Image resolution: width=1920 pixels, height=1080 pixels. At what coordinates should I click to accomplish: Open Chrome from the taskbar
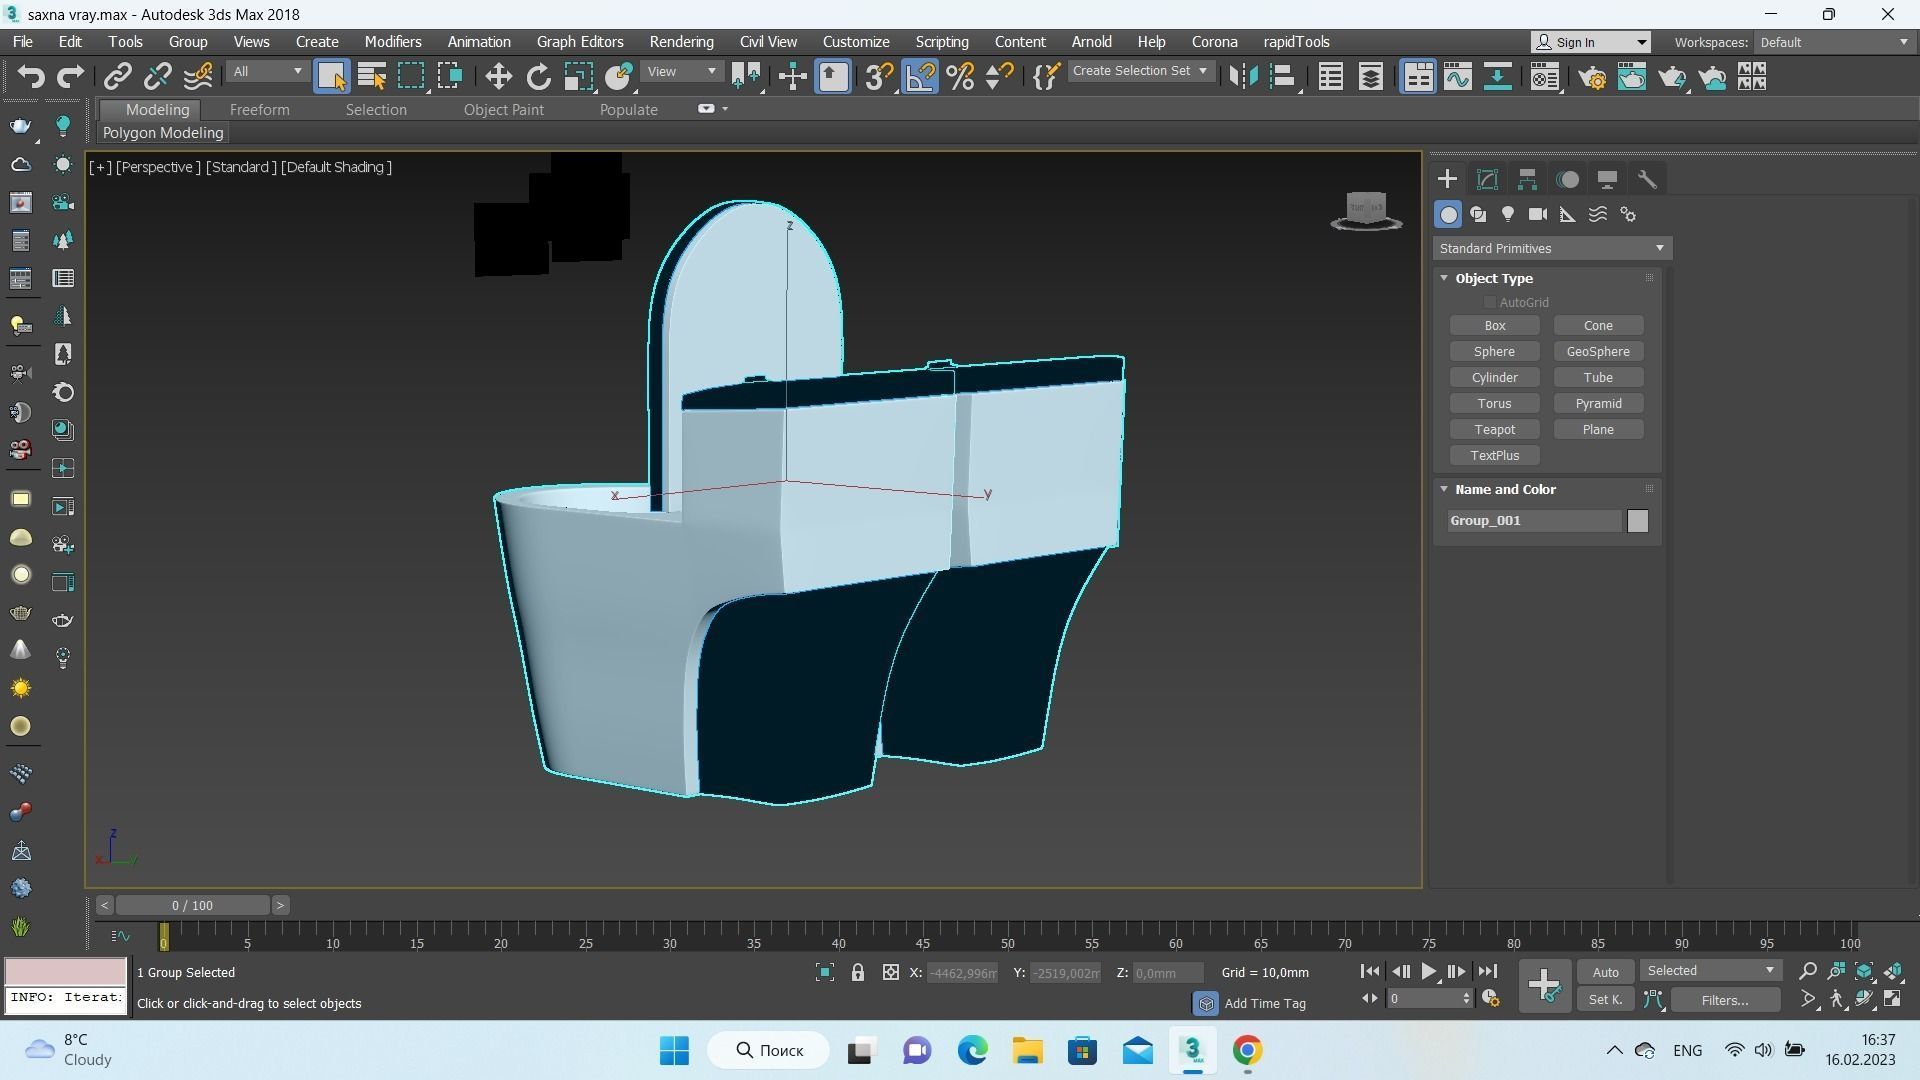point(1247,1051)
